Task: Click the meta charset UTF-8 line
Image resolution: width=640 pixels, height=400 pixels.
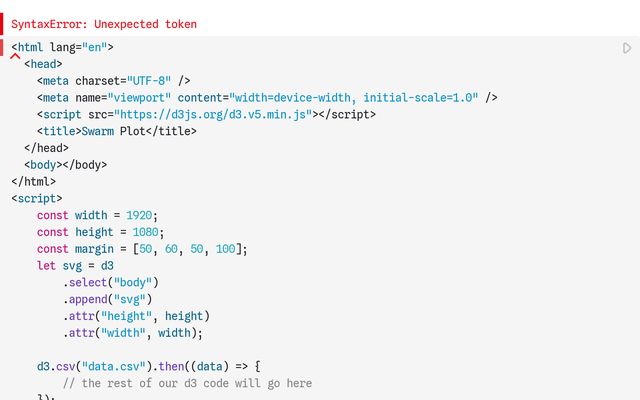Action: 113,81
